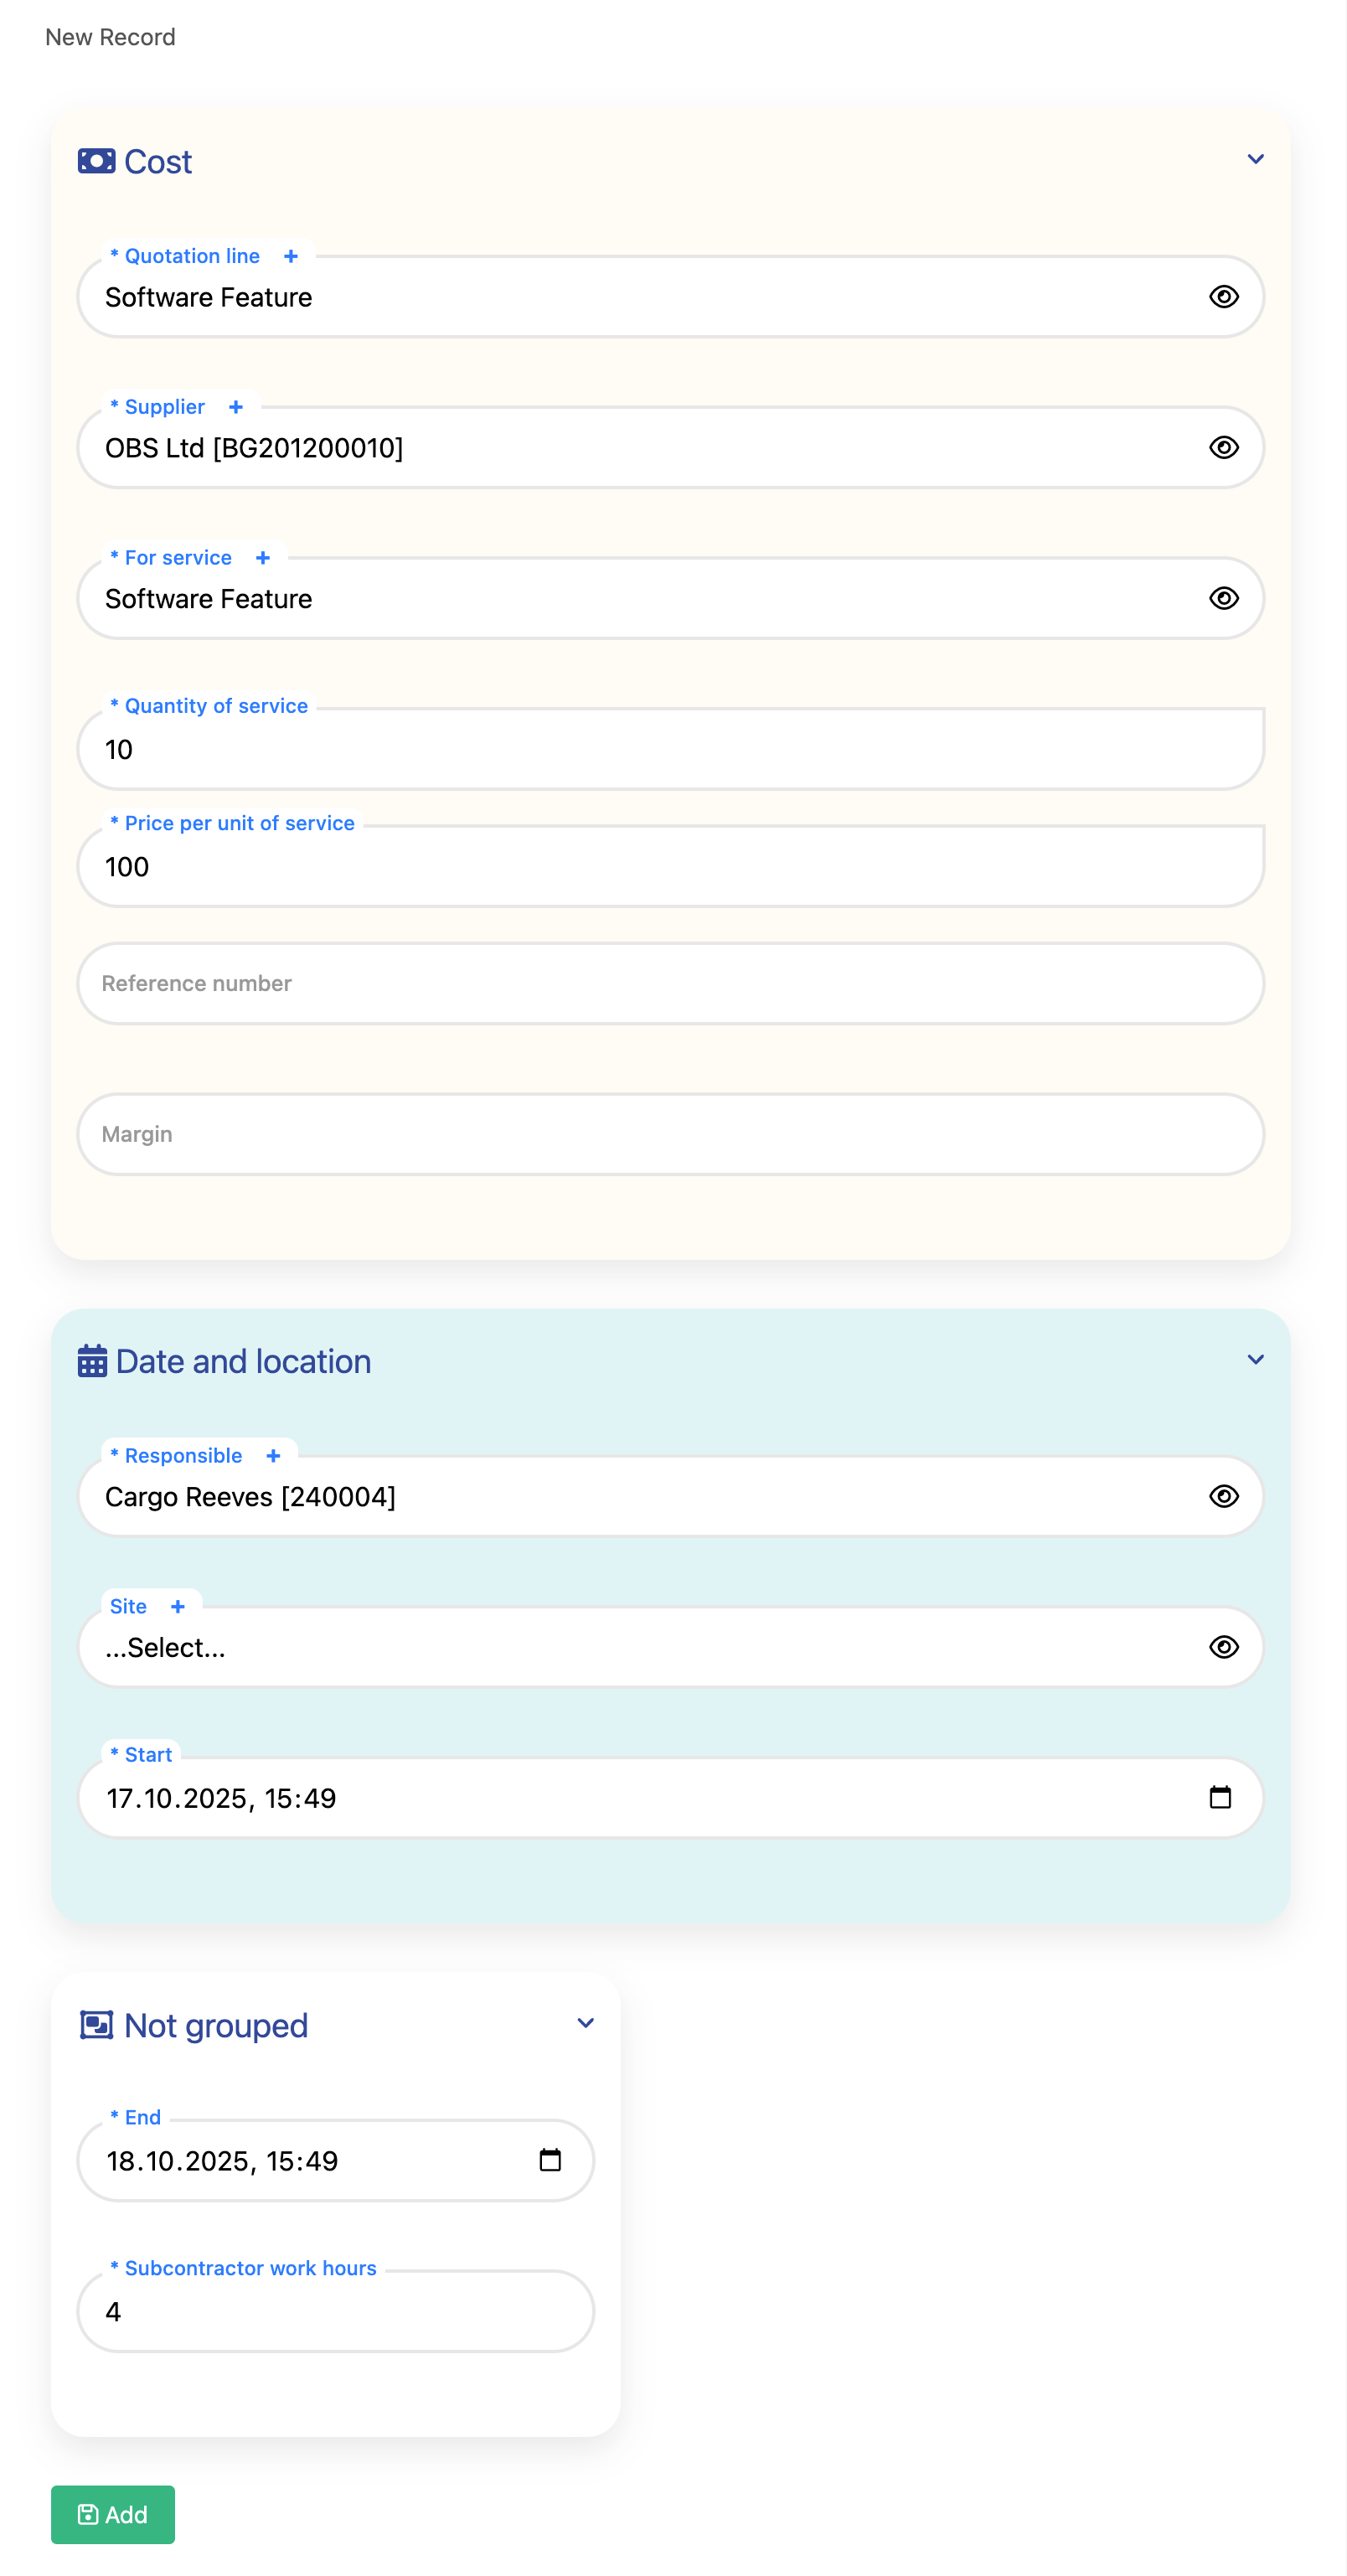Click plus icon beside For service

click(x=263, y=558)
